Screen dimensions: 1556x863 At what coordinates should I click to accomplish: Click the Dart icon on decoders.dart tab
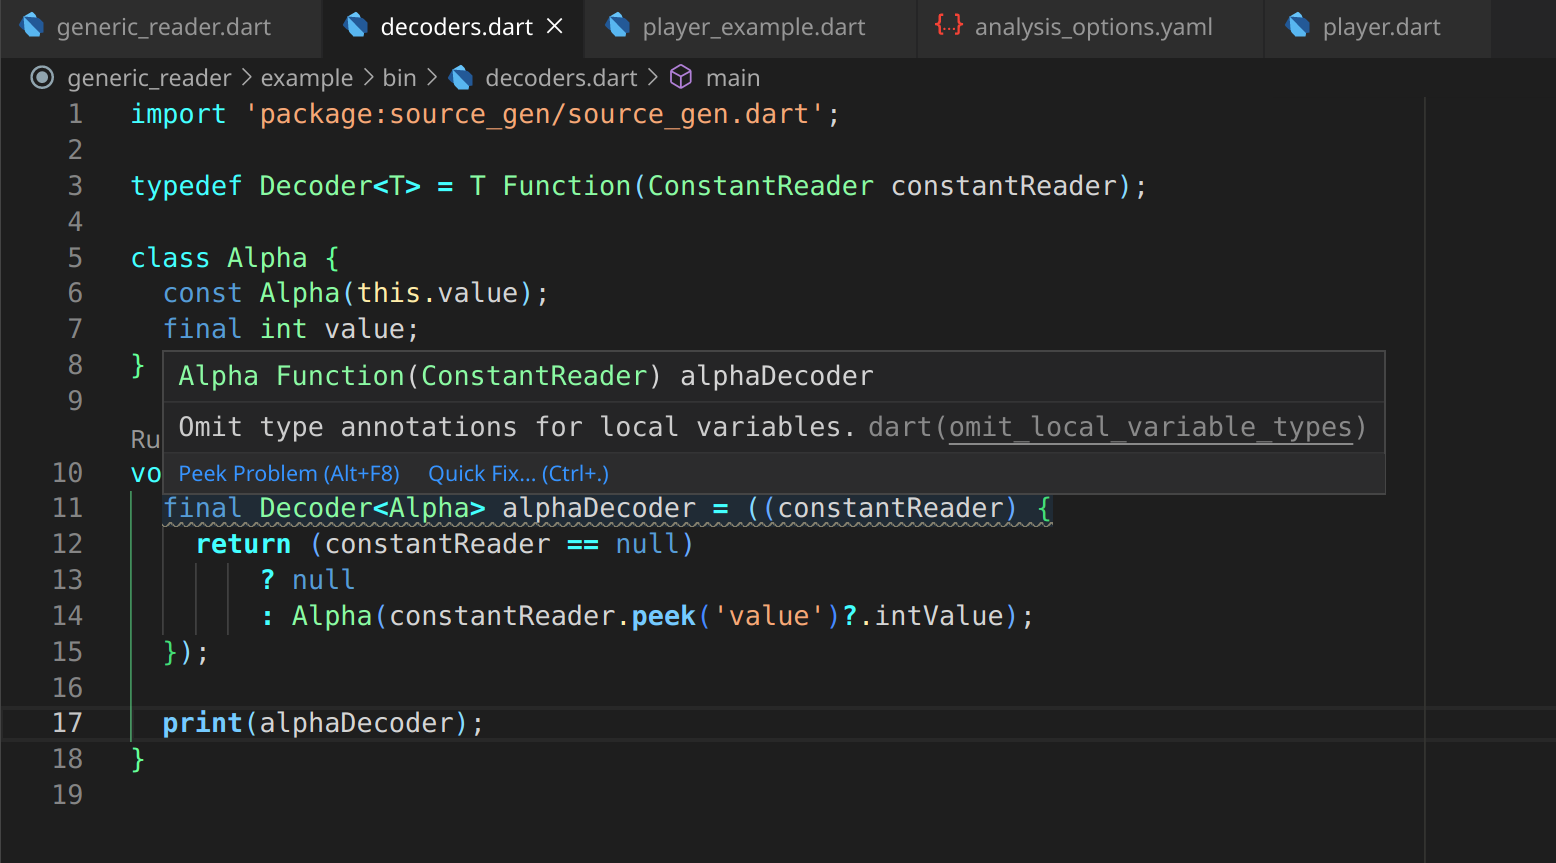355,26
